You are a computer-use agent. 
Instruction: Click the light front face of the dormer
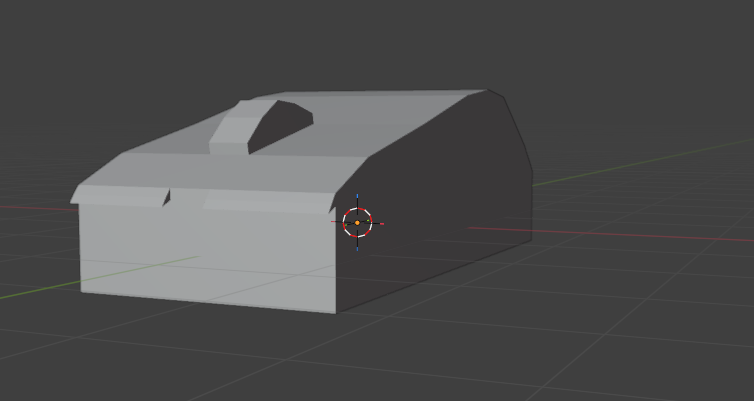(x=229, y=148)
